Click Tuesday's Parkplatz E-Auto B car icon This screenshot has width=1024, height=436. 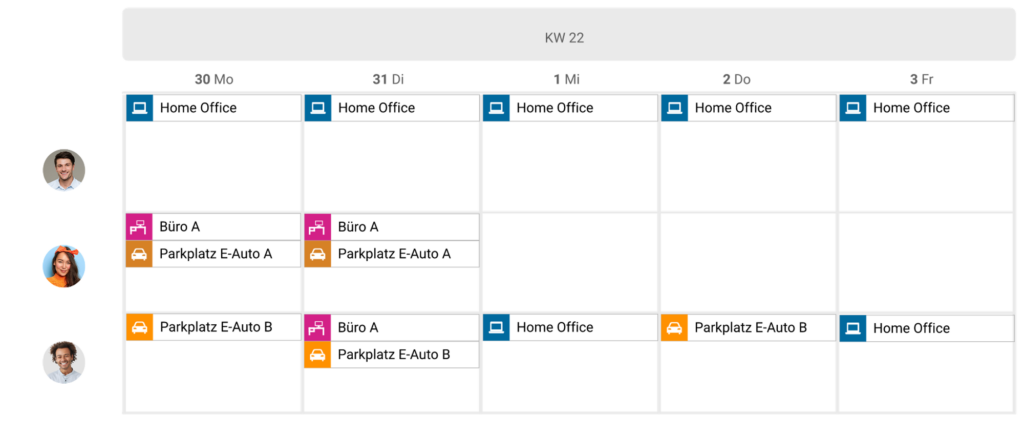tap(317, 354)
